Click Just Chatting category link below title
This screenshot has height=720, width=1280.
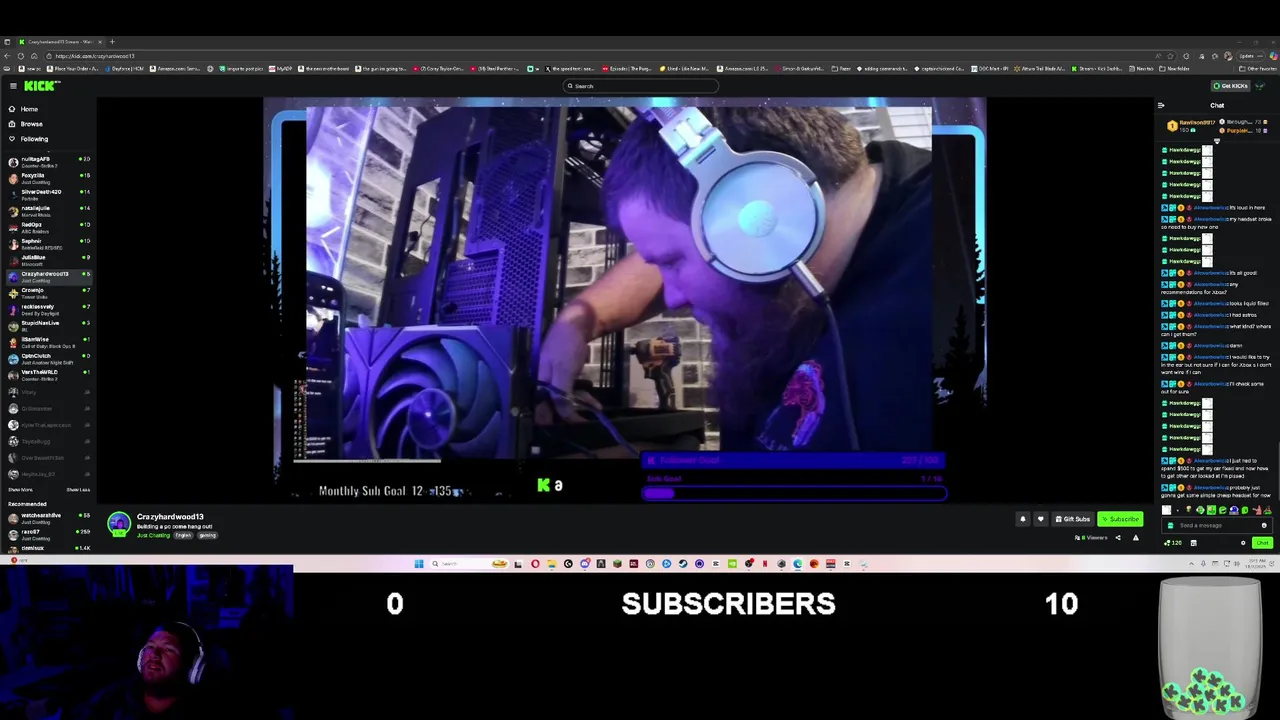(x=154, y=536)
